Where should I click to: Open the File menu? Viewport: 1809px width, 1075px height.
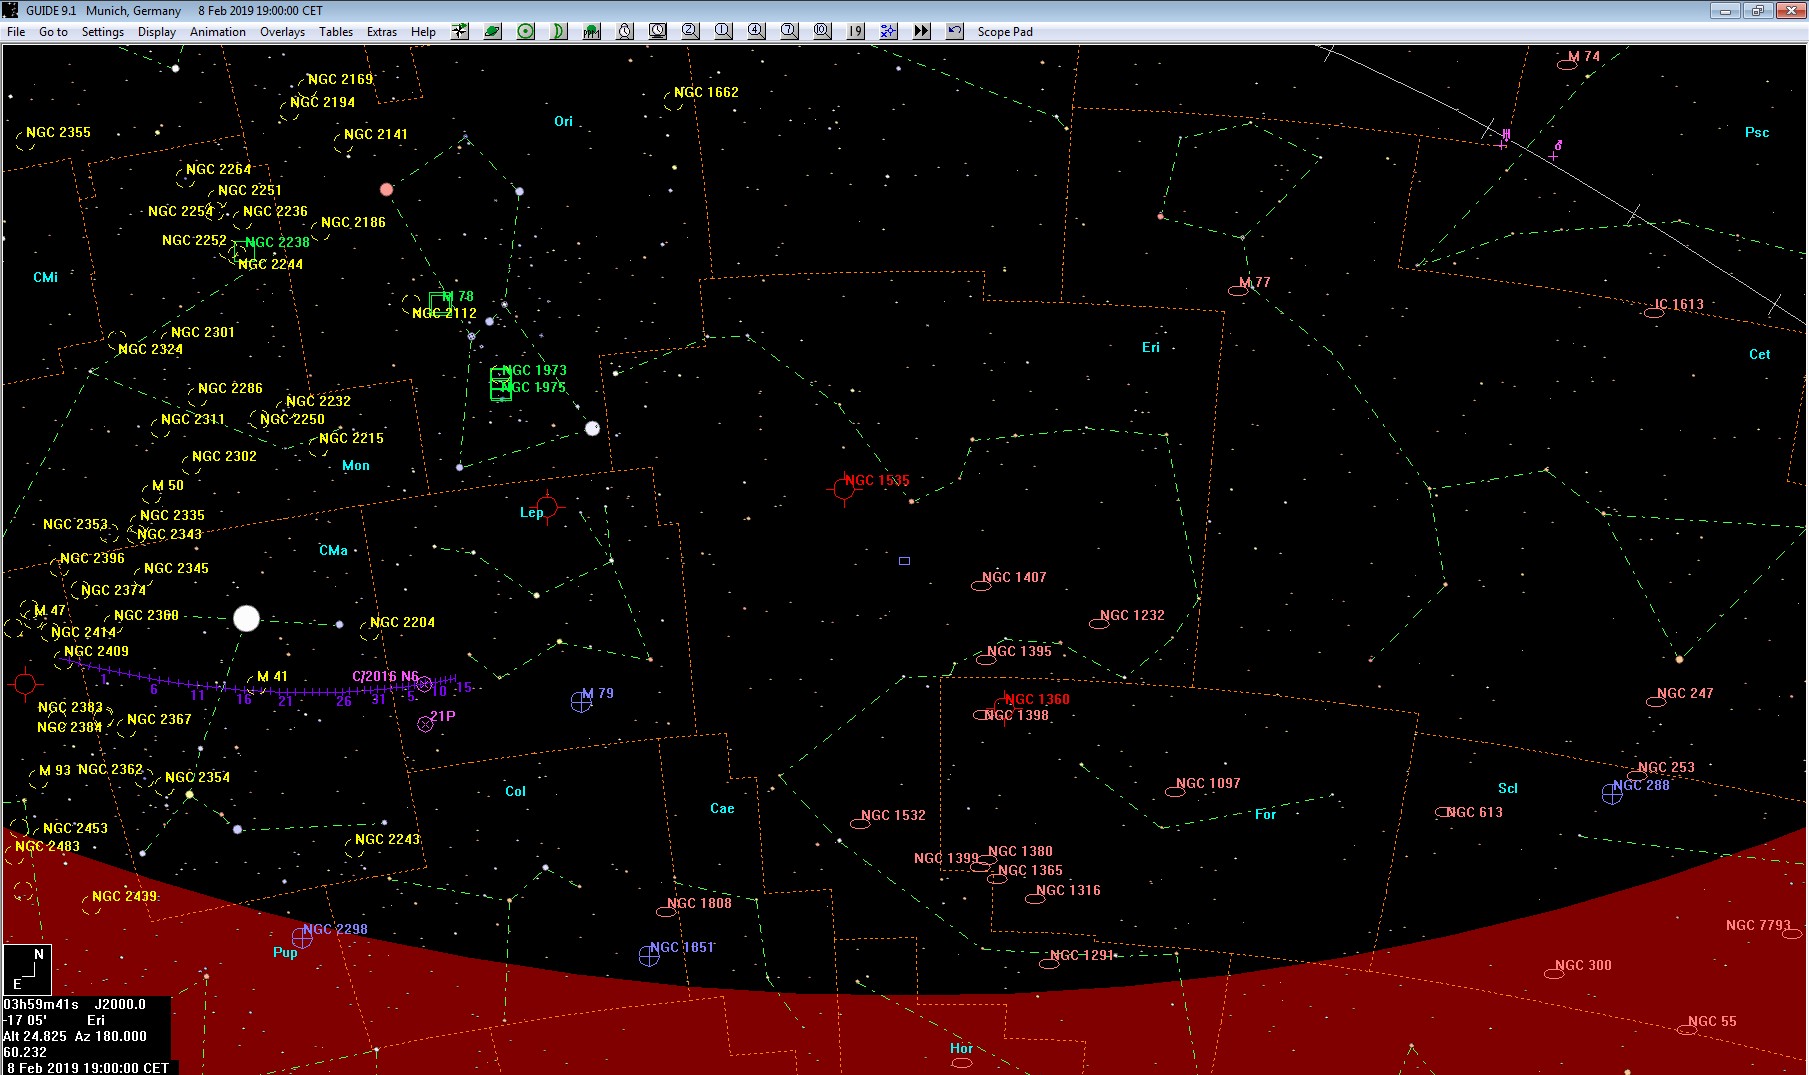pos(16,32)
